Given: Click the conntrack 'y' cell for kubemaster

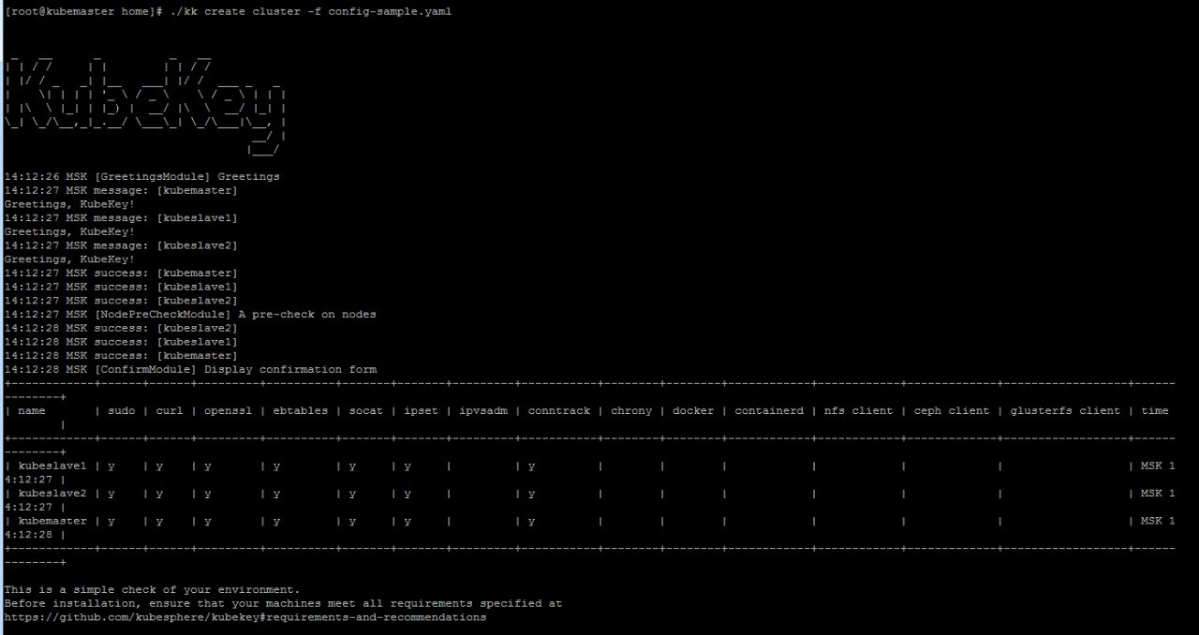Looking at the screenshot, I should coord(531,521).
